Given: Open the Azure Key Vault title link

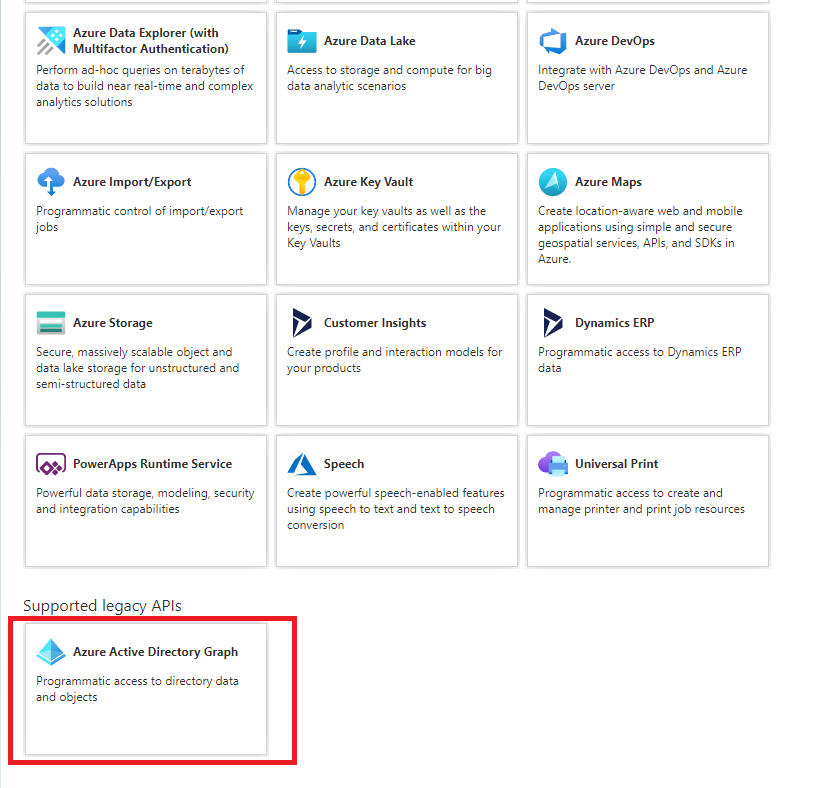Looking at the screenshot, I should click(x=368, y=182).
